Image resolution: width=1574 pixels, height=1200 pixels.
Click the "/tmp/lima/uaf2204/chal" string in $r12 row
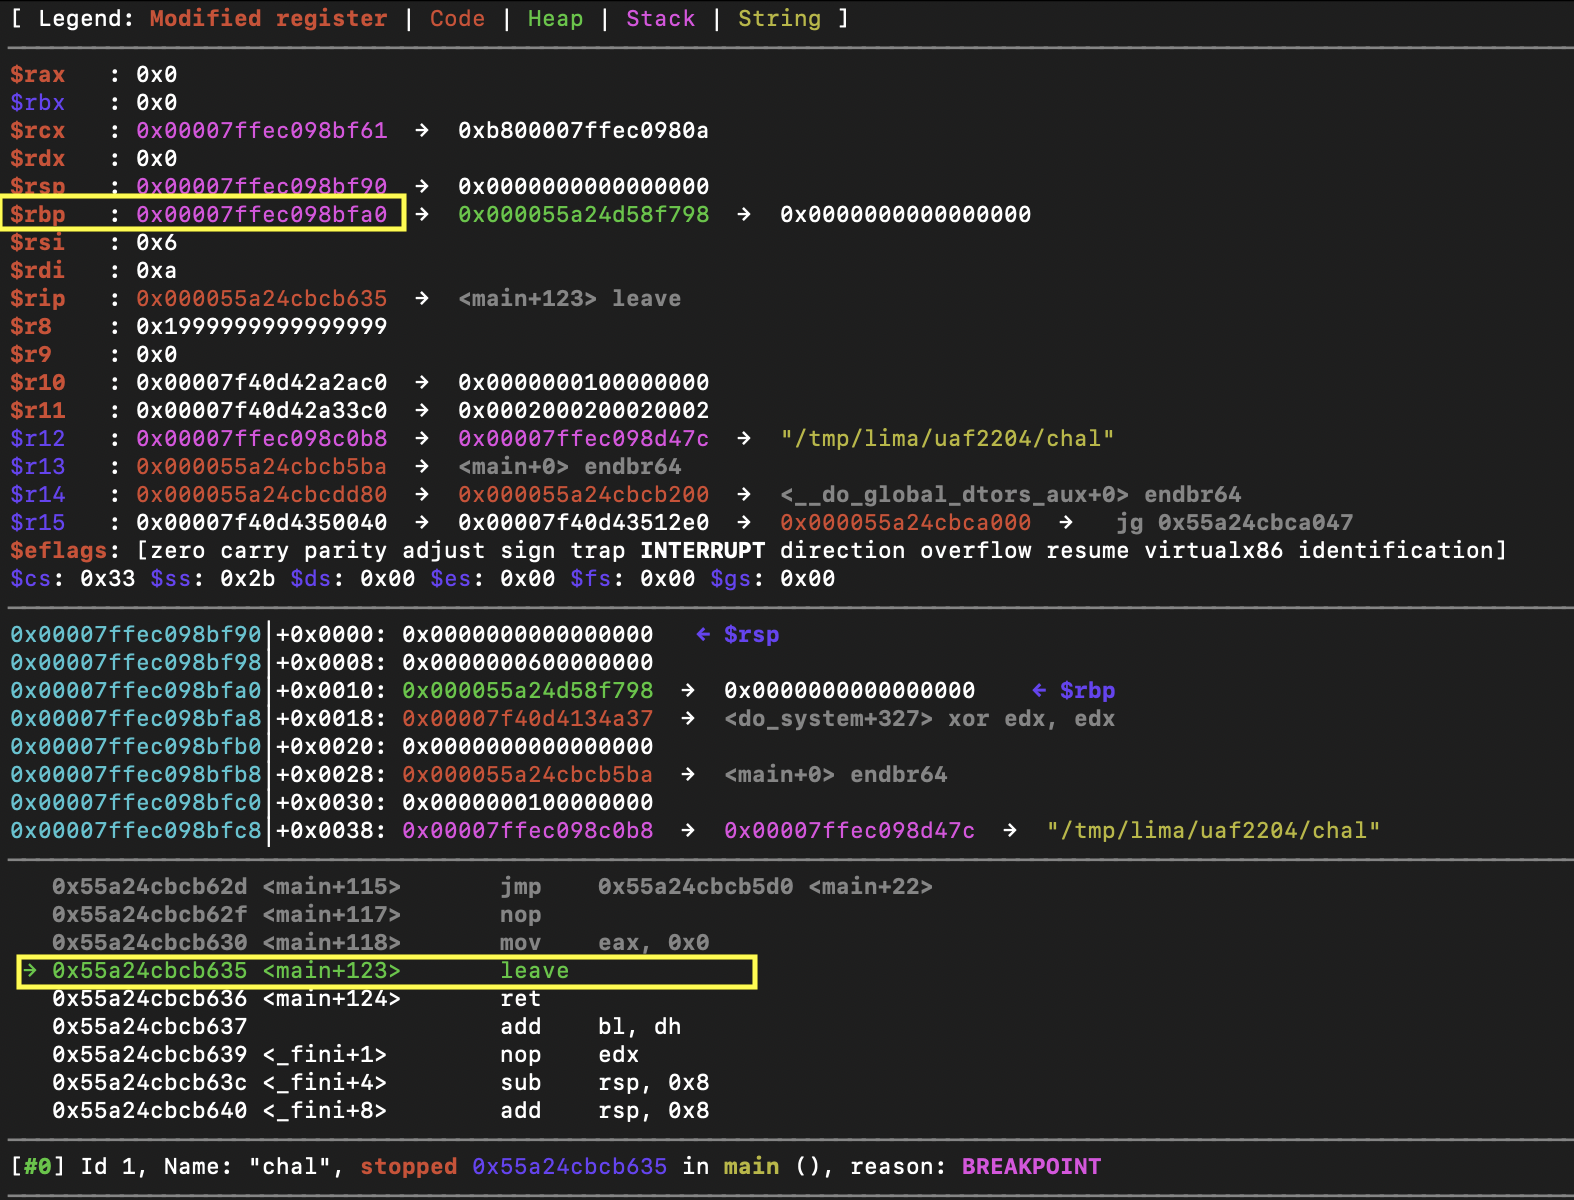948,439
